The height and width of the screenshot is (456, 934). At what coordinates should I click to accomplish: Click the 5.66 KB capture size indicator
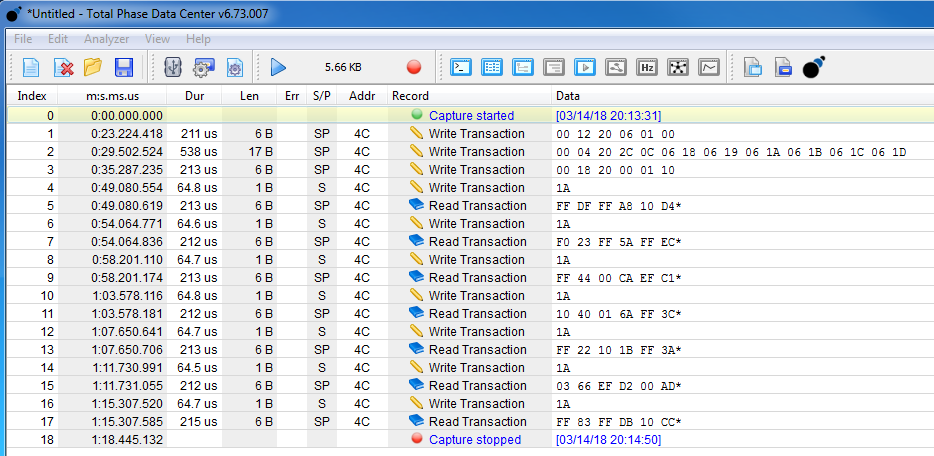pos(343,67)
